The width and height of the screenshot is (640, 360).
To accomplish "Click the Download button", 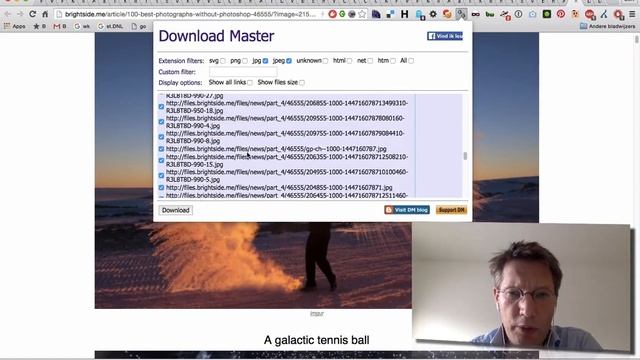I will 176,210.
